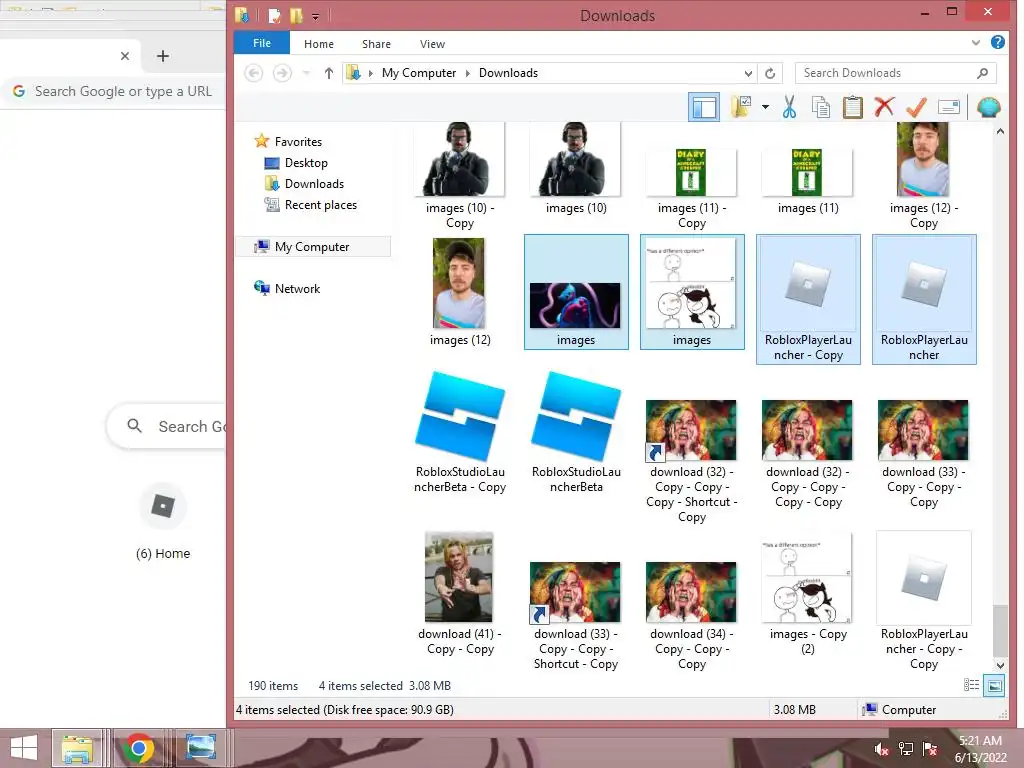Select the RobloxPlayerLauncher - Copy file

808,299
